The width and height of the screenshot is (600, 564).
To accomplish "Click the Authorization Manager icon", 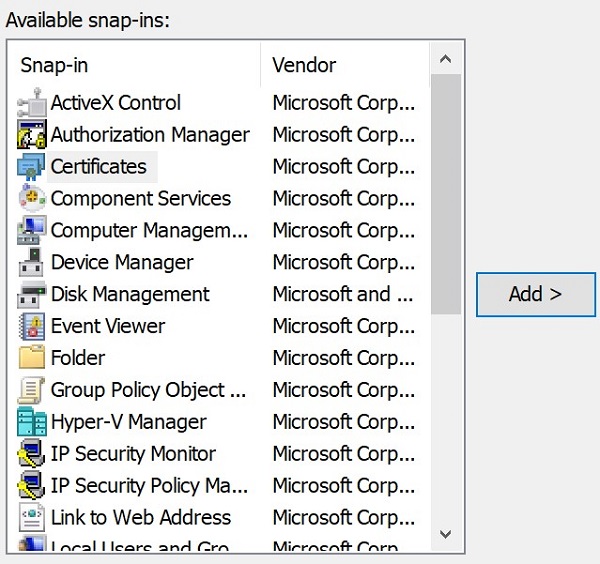I will coord(32,134).
